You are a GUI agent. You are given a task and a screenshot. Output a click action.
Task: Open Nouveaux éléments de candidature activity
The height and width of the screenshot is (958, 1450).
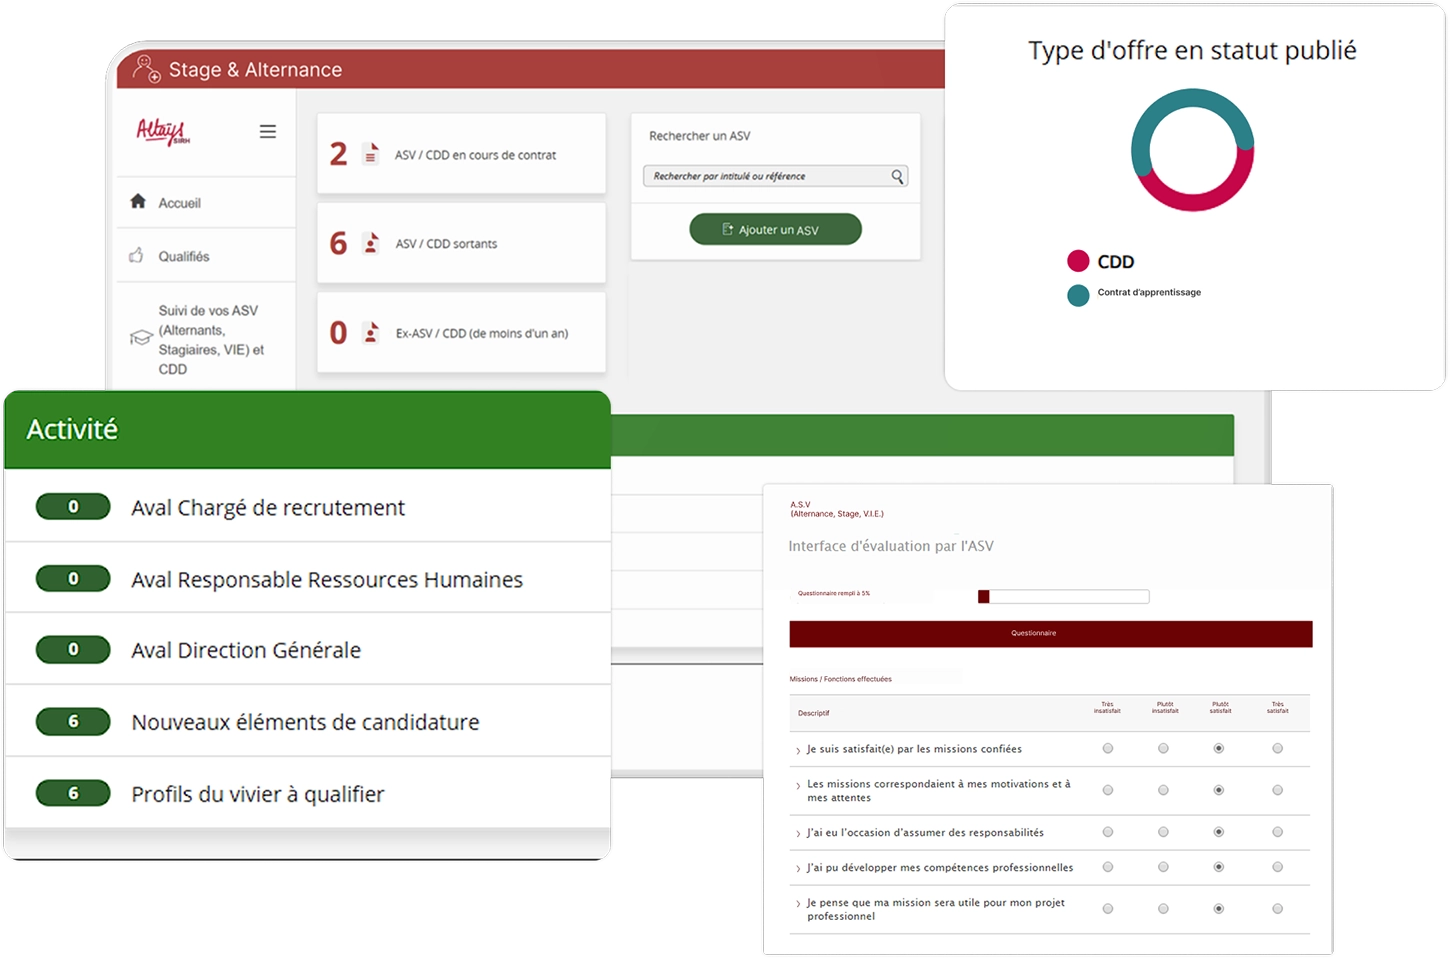pyautogui.click(x=305, y=722)
